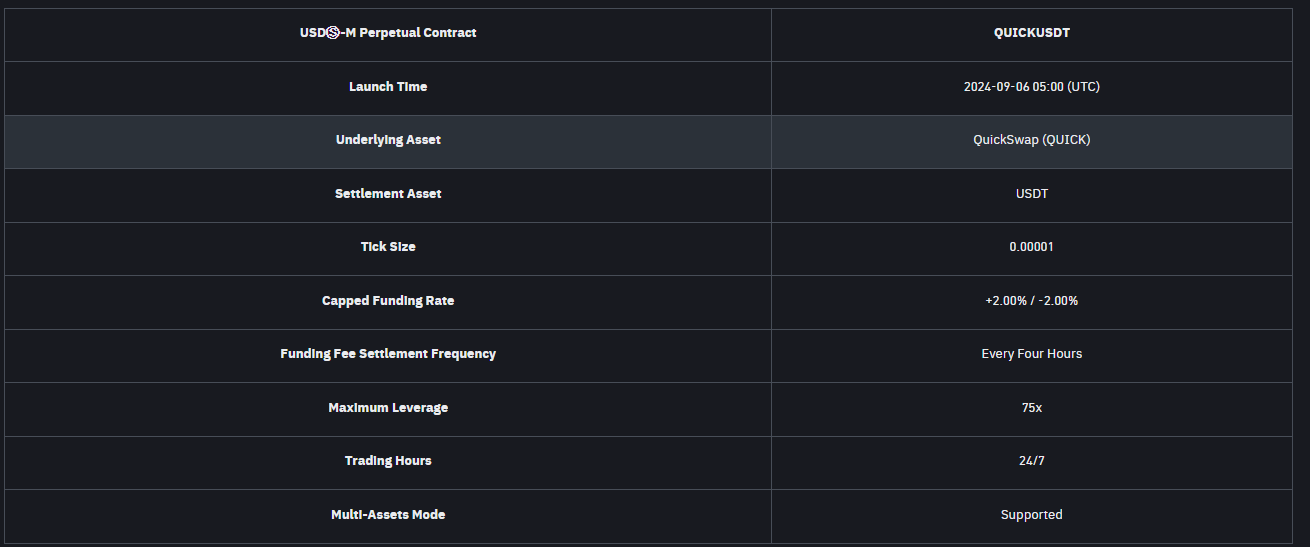The height and width of the screenshot is (547, 1310).
Task: Select the 'Supported' multi-assets value
Action: click(x=1031, y=515)
